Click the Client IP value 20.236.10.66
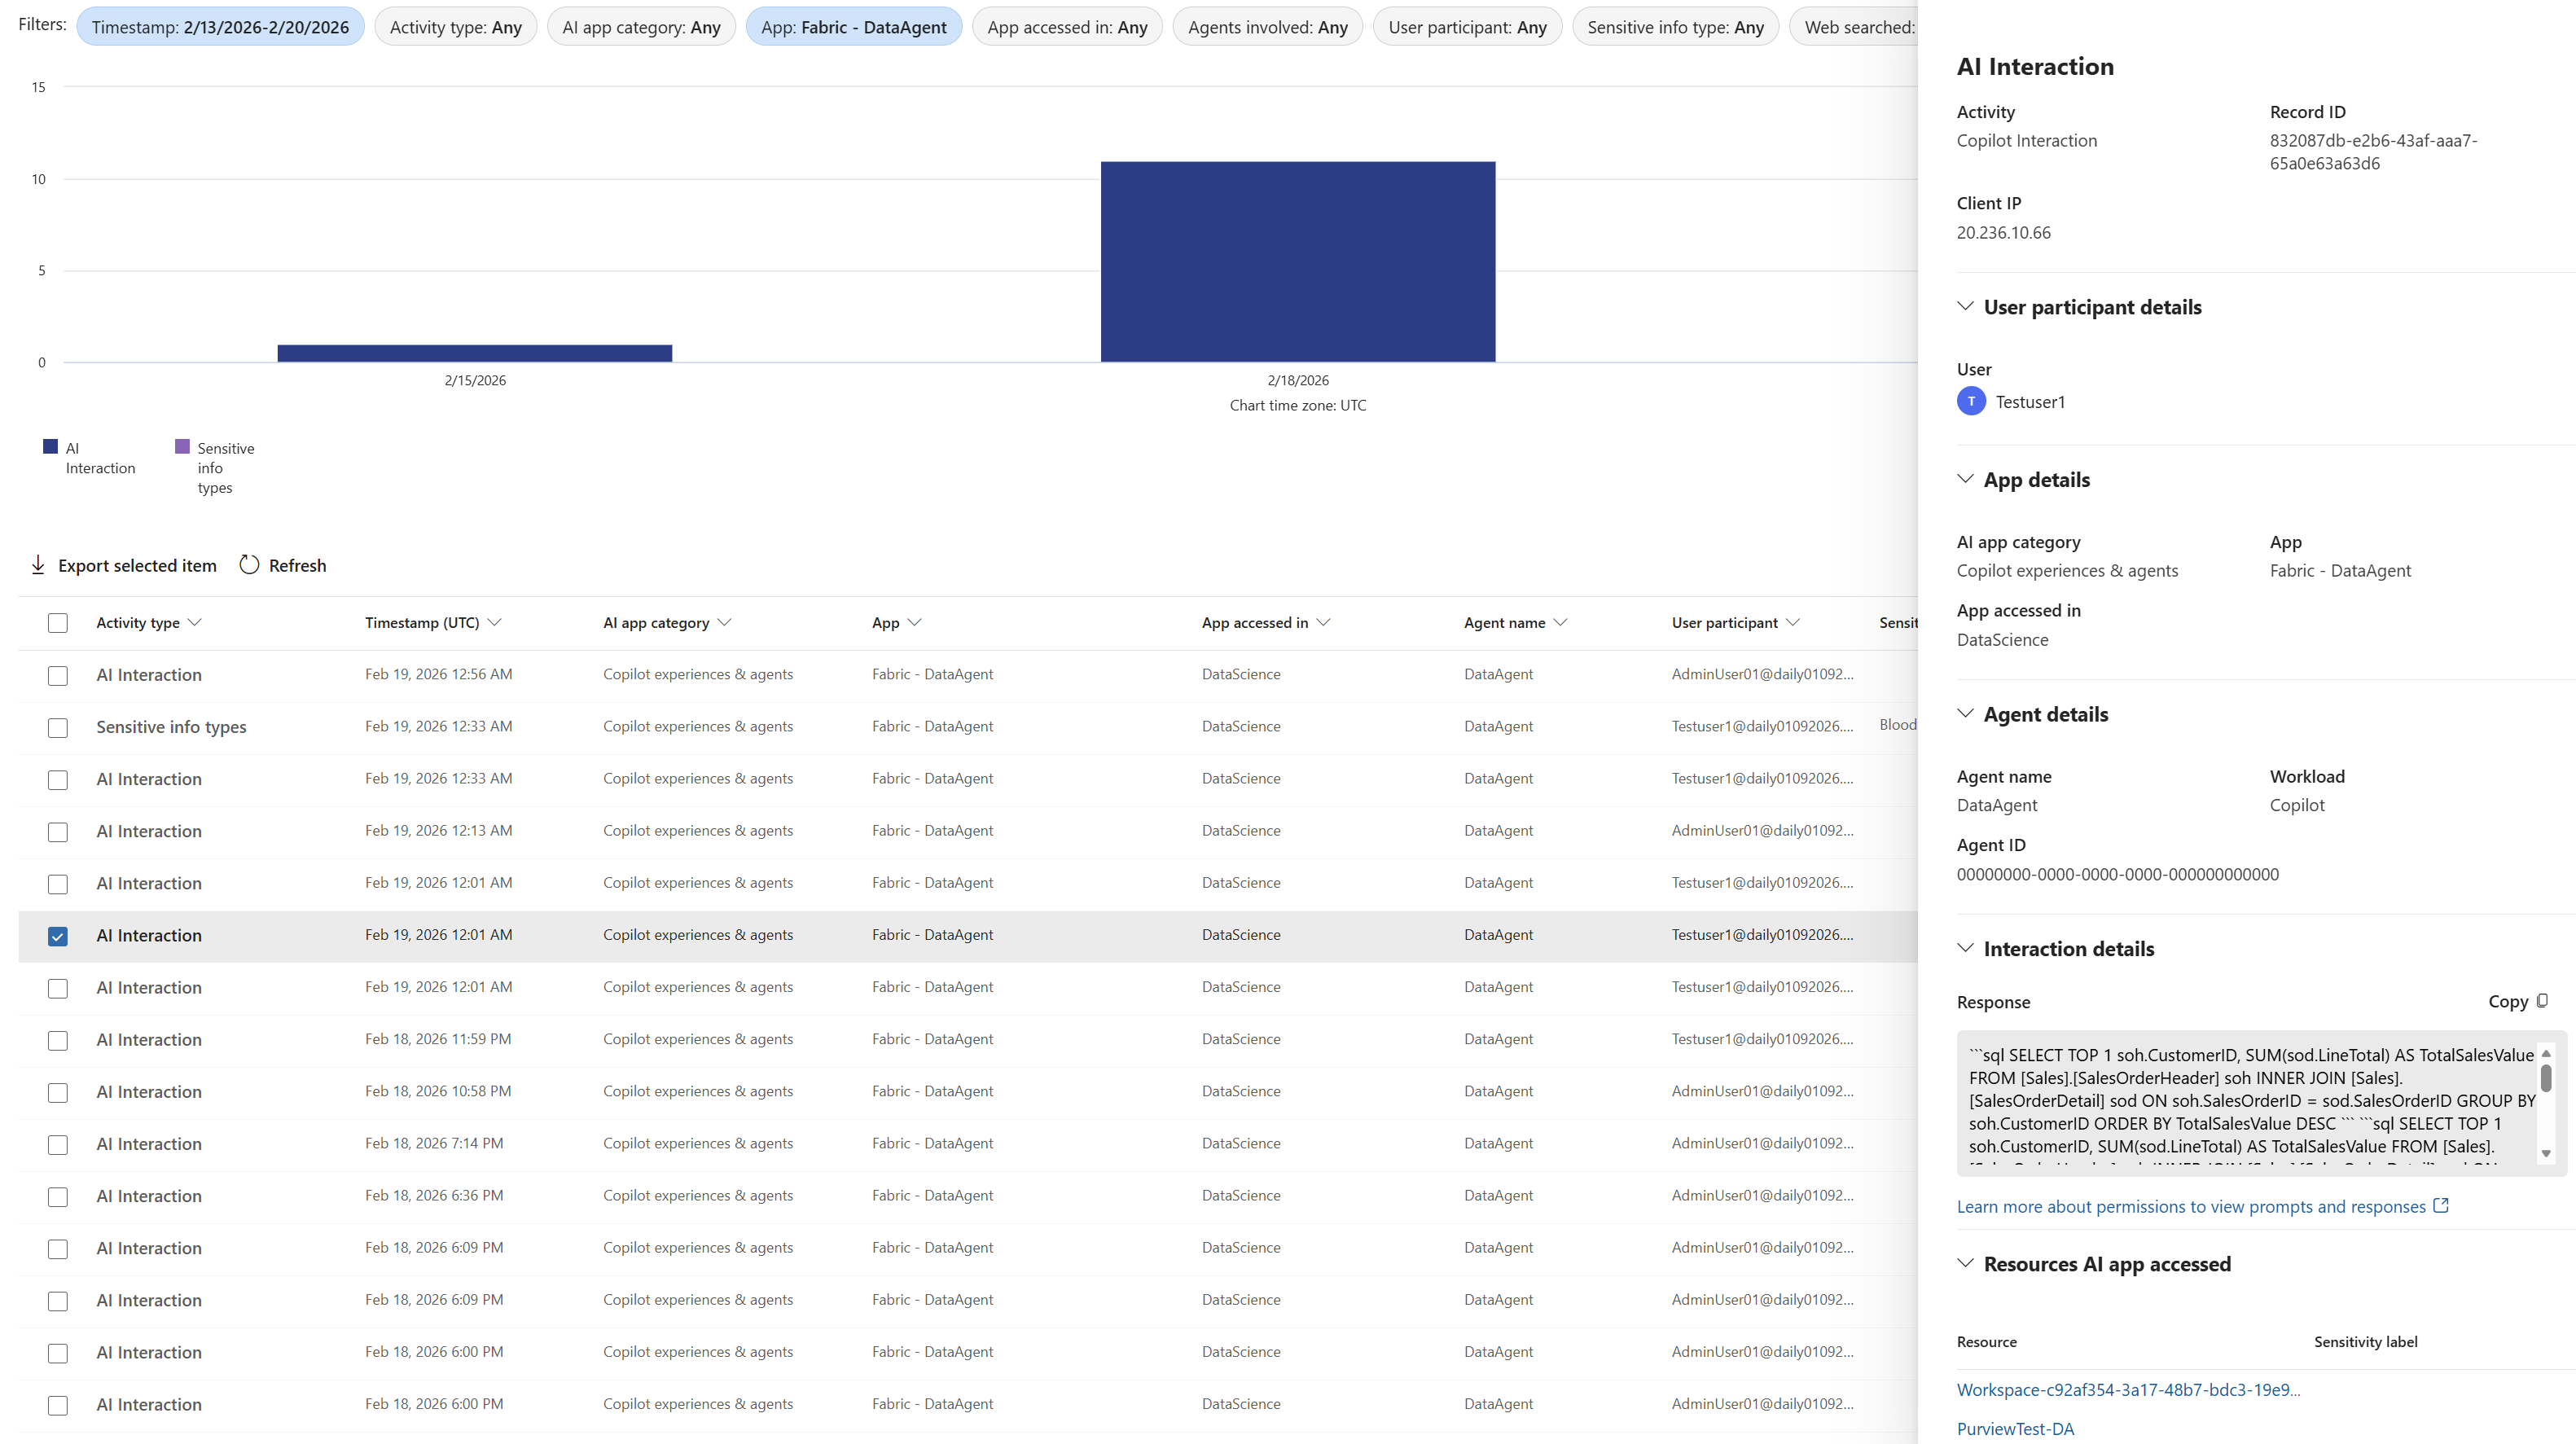This screenshot has height=1444, width=2576. coord(2003,232)
